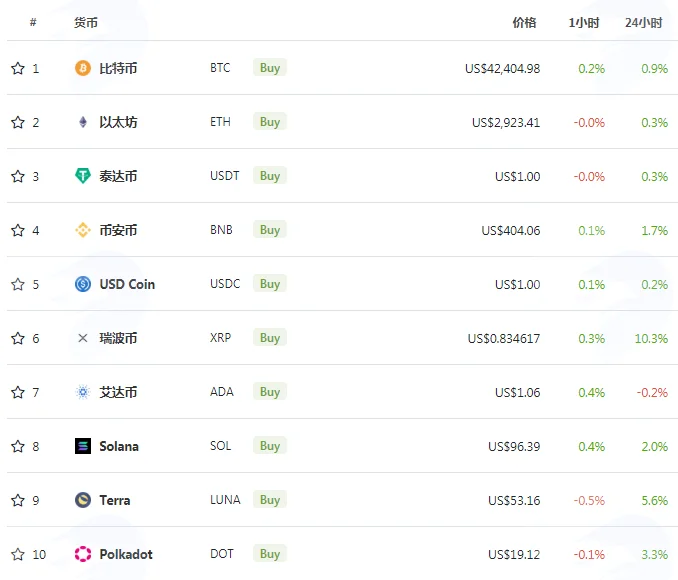Click the pink Polkadot logo icon
The image size is (678, 580).
click(x=83, y=554)
